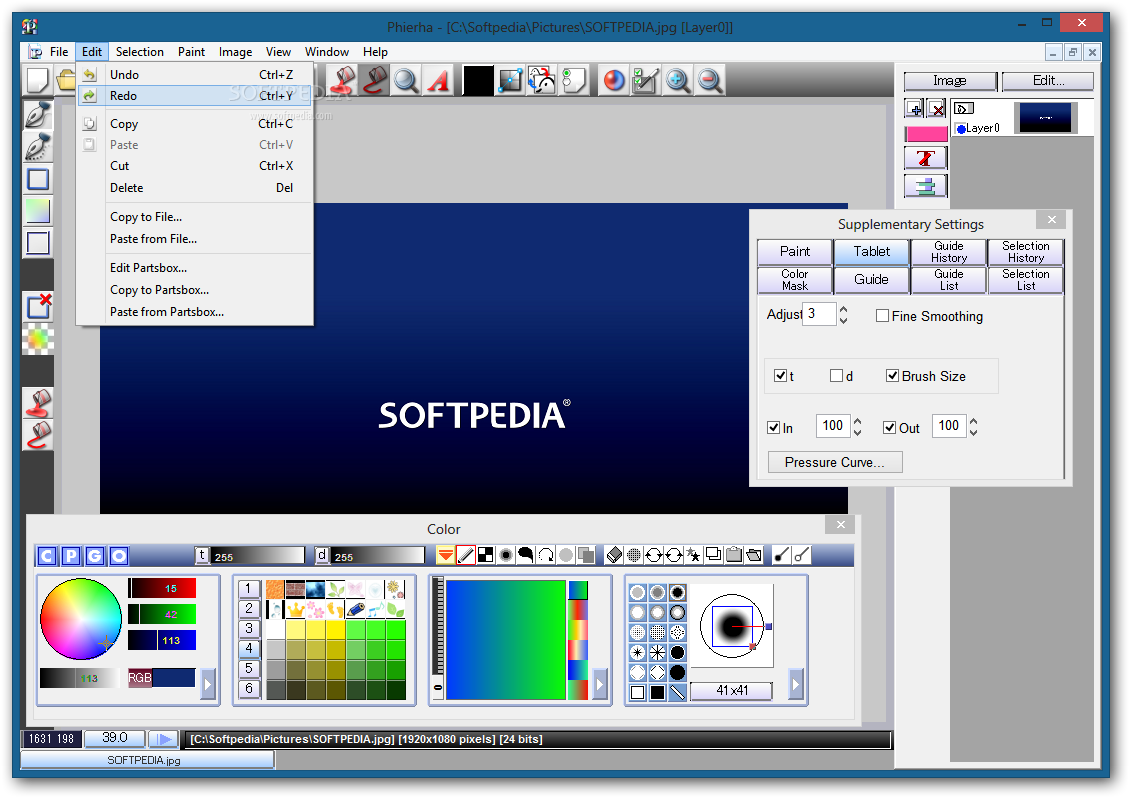The height and width of the screenshot is (798, 1130).
Task: Click the eraser icon in Color panel toolbar
Action: pyautogui.click(x=614, y=554)
